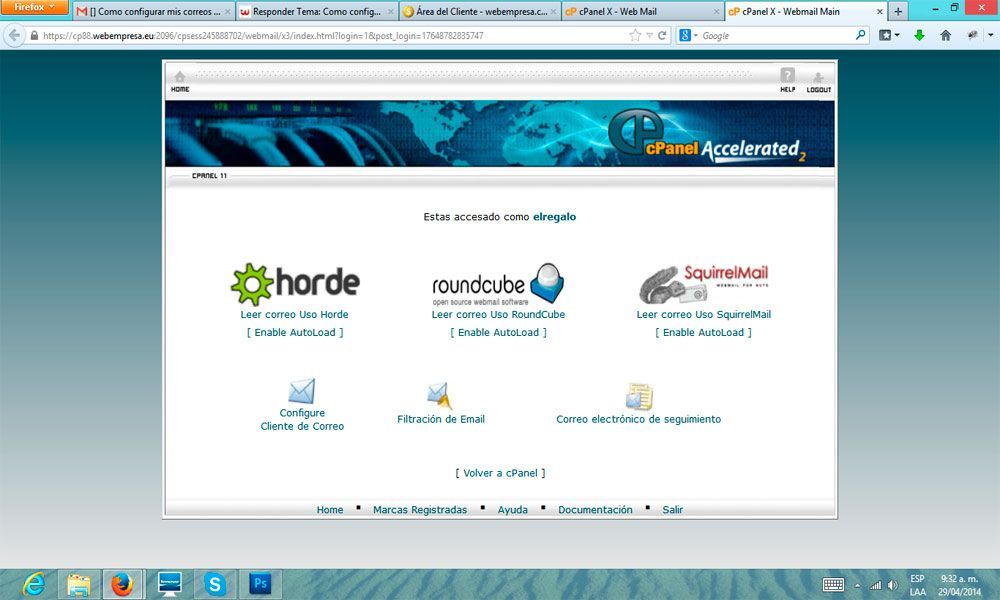Open a new browser tab with plus button

(898, 11)
